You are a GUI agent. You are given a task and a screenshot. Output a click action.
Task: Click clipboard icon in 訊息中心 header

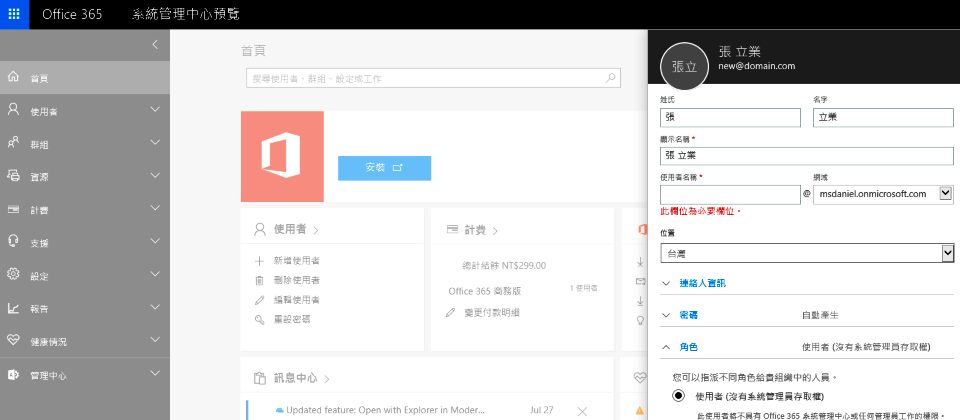[260, 378]
